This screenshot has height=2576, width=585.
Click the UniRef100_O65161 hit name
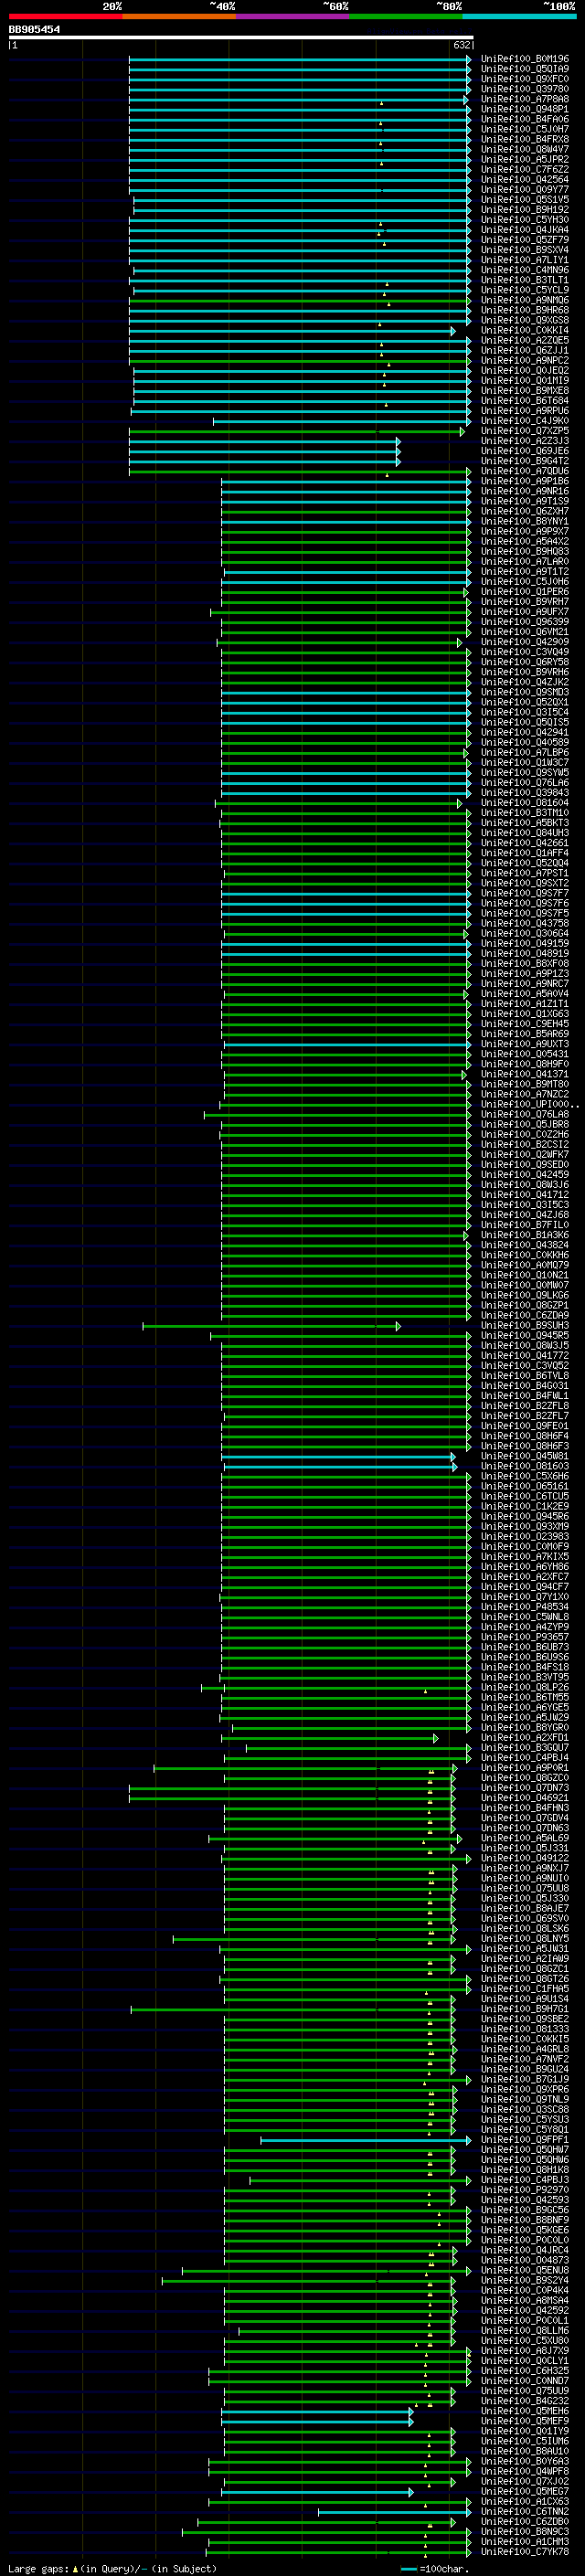pos(525,1486)
